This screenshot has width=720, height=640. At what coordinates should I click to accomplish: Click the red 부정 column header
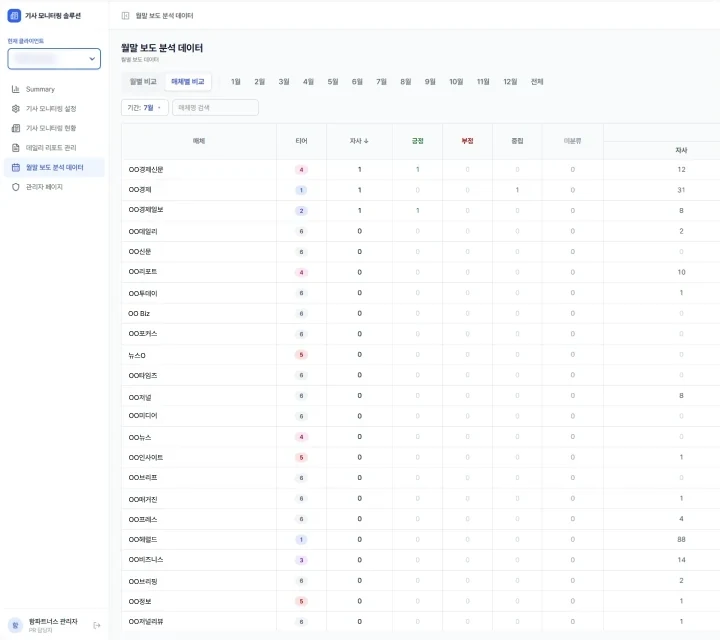(467, 141)
